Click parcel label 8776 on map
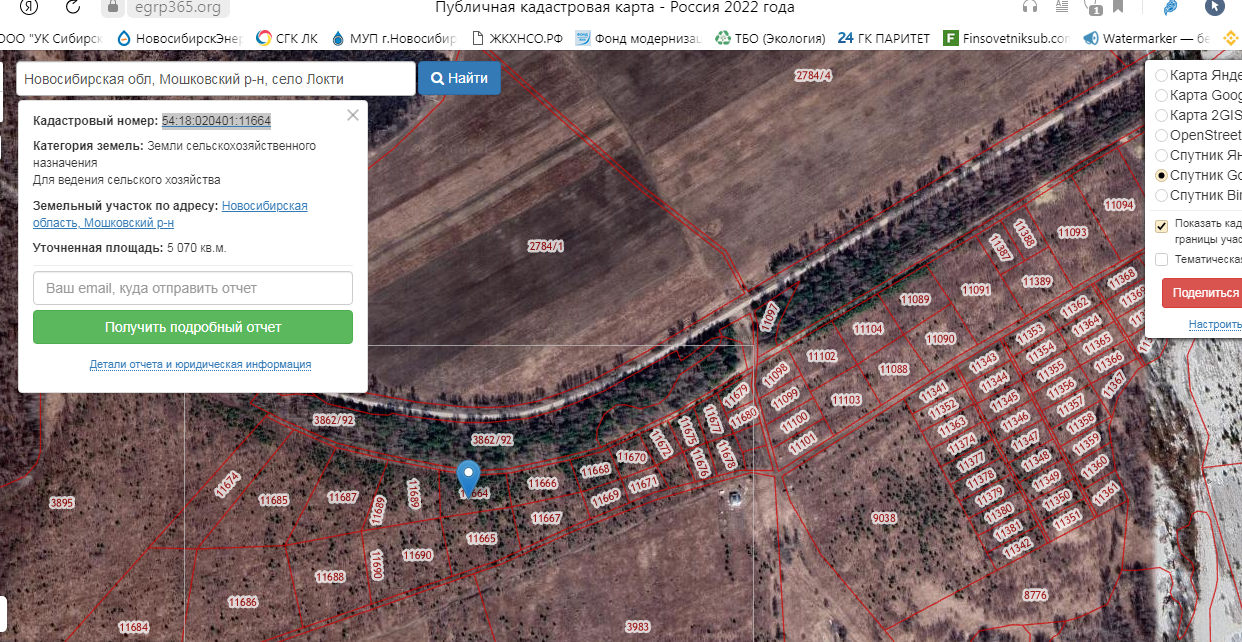The width and height of the screenshot is (1242, 642). 1035,595
